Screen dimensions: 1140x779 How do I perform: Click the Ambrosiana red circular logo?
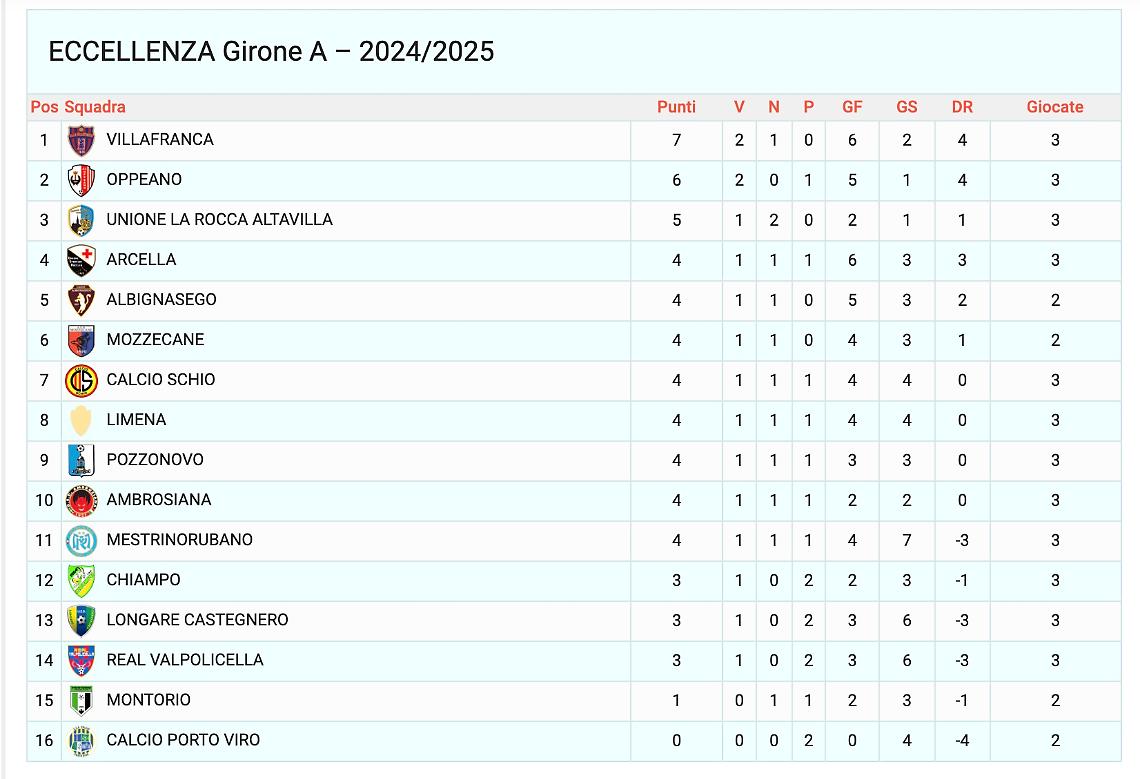tap(81, 501)
